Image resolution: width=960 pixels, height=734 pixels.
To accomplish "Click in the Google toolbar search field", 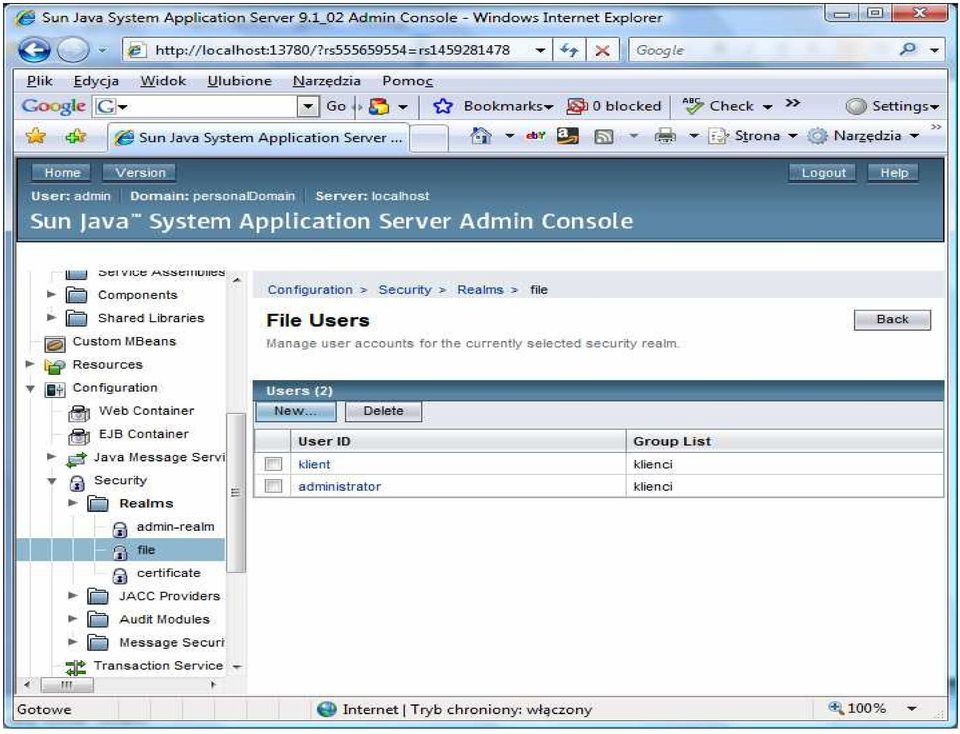I will 206,106.
